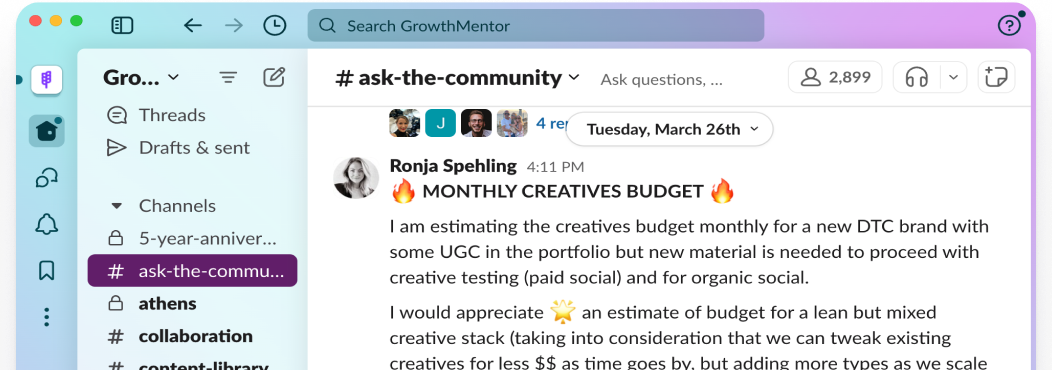The height and width of the screenshot is (370, 1052).
Task: Open the canvas icon in channel header
Action: tap(996, 78)
